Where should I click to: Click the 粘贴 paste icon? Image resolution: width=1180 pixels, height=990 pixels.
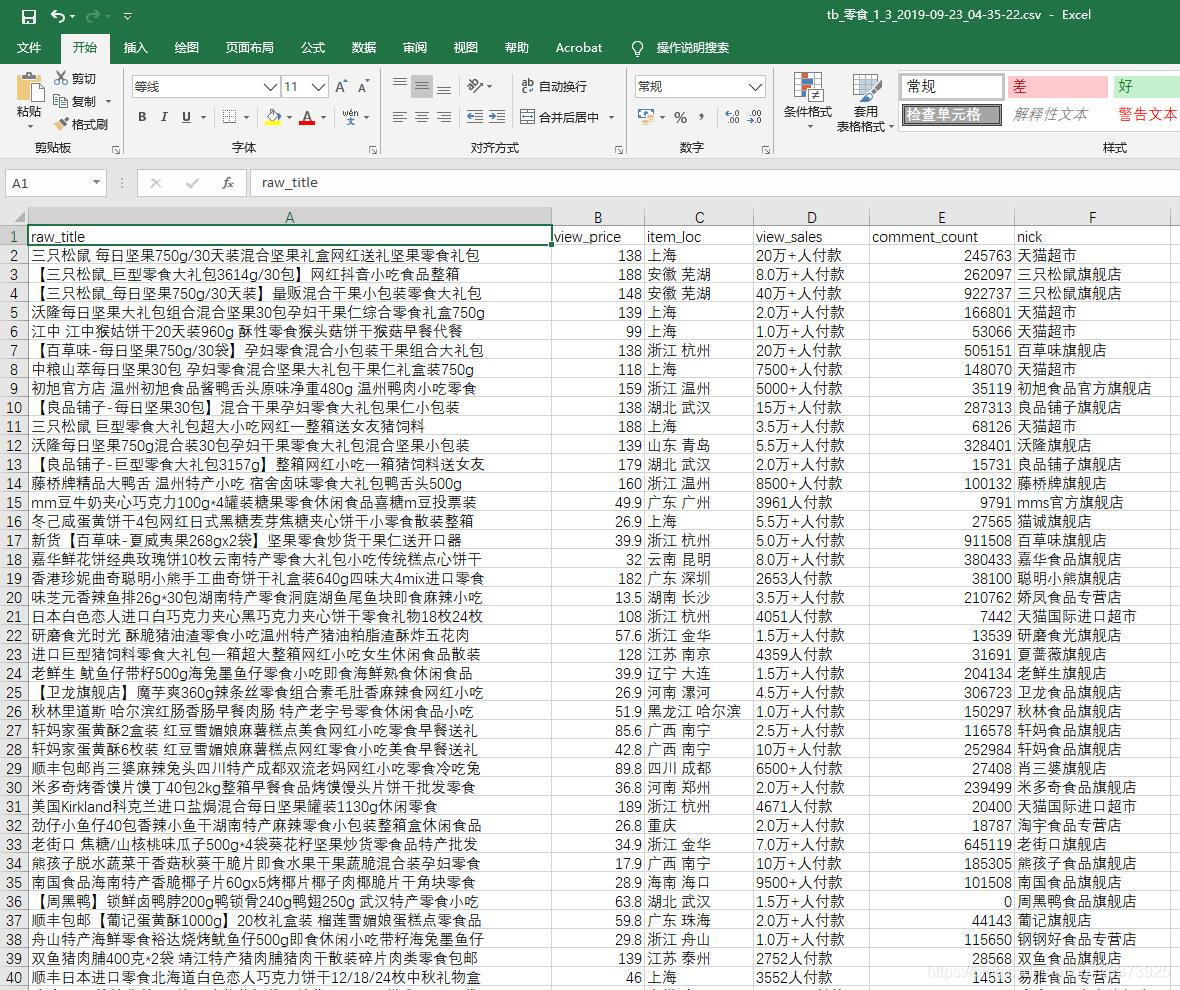tap(29, 87)
